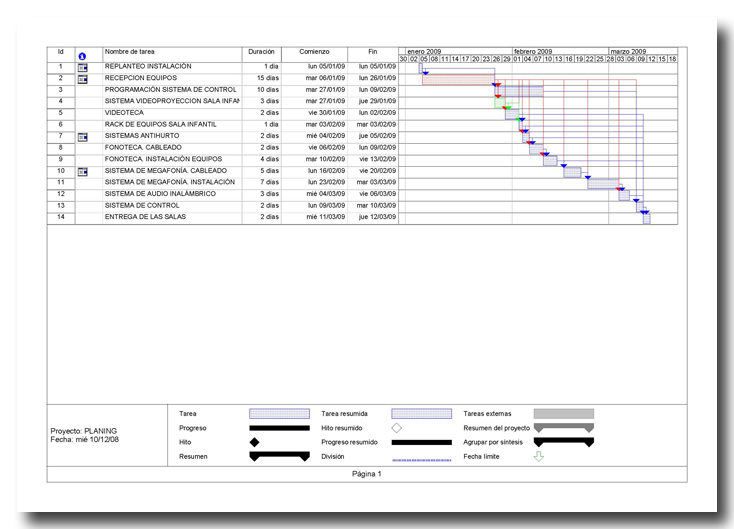This screenshot has width=734, height=529.
Task: Select the Fin column header
Action: (x=373, y=52)
